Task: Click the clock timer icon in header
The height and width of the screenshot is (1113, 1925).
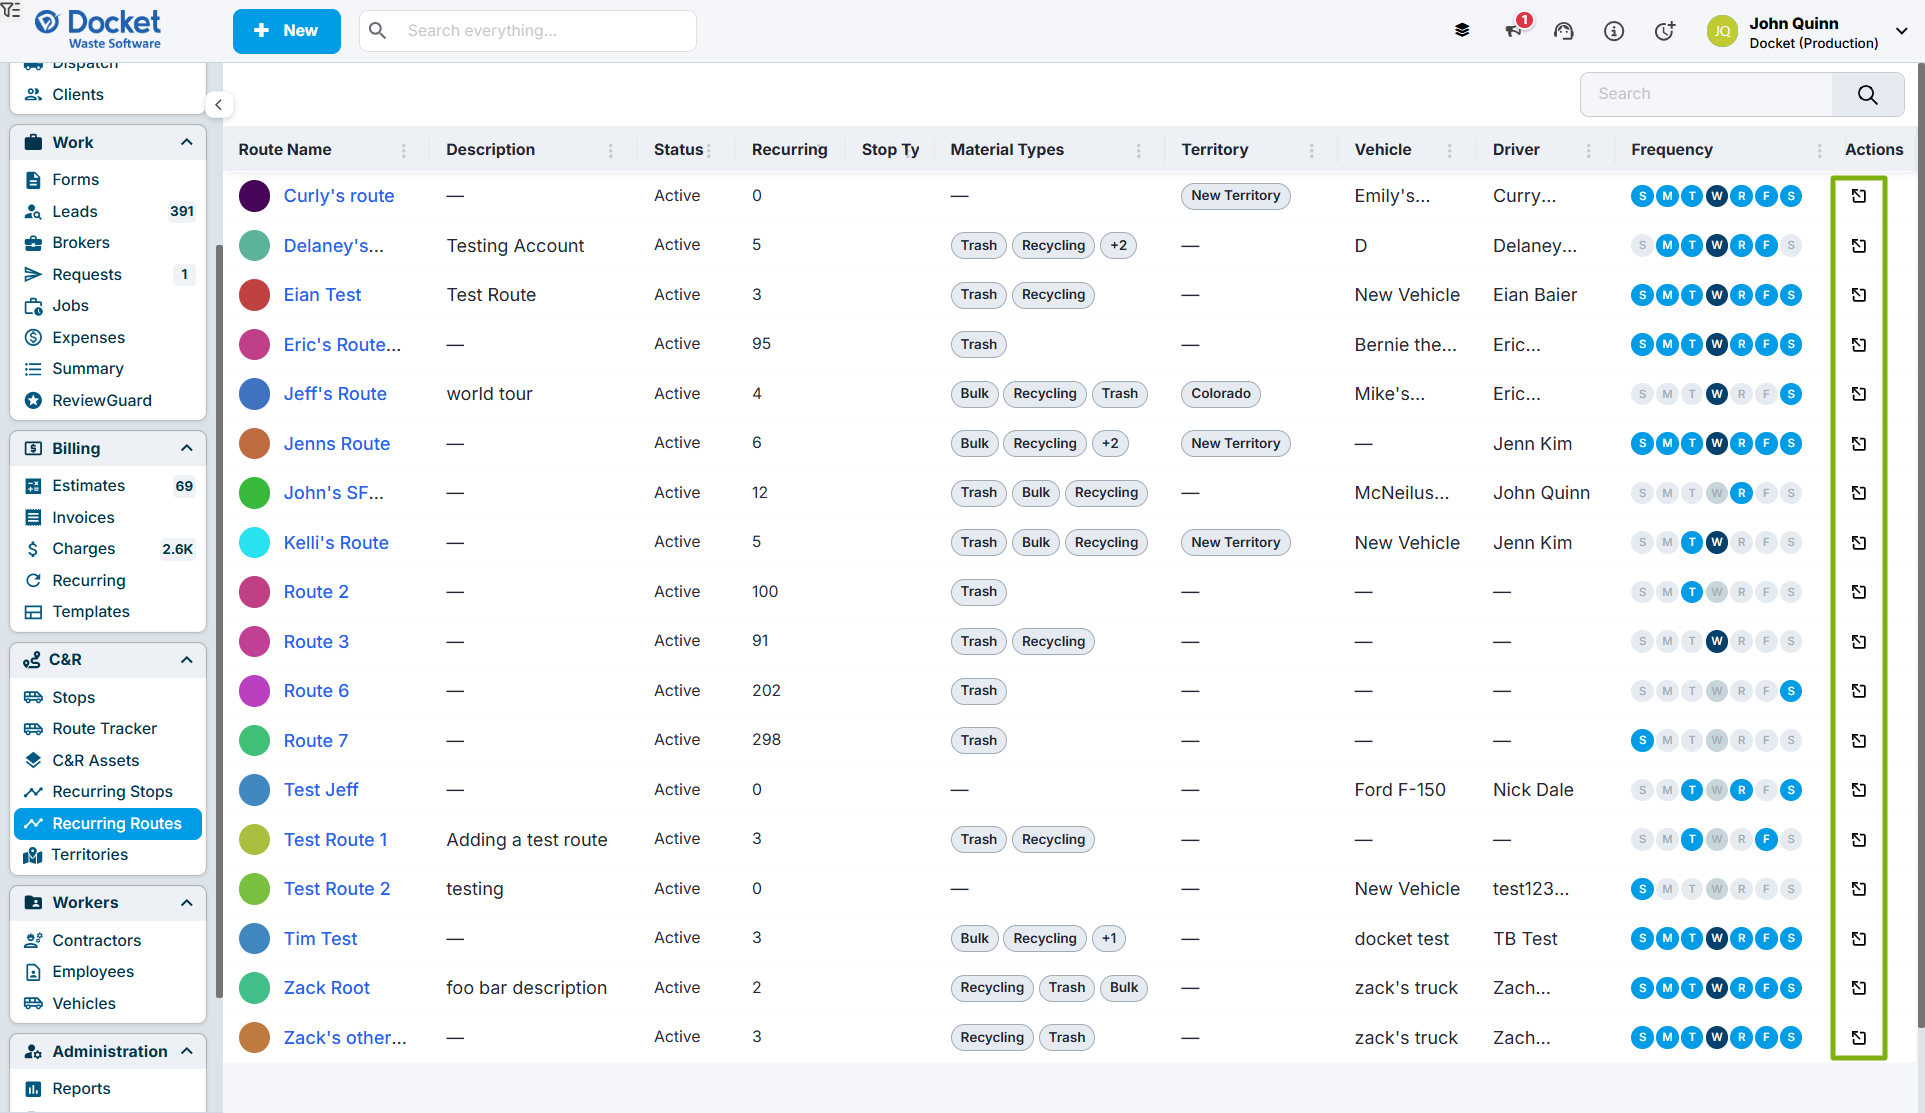Action: pos(1664,31)
